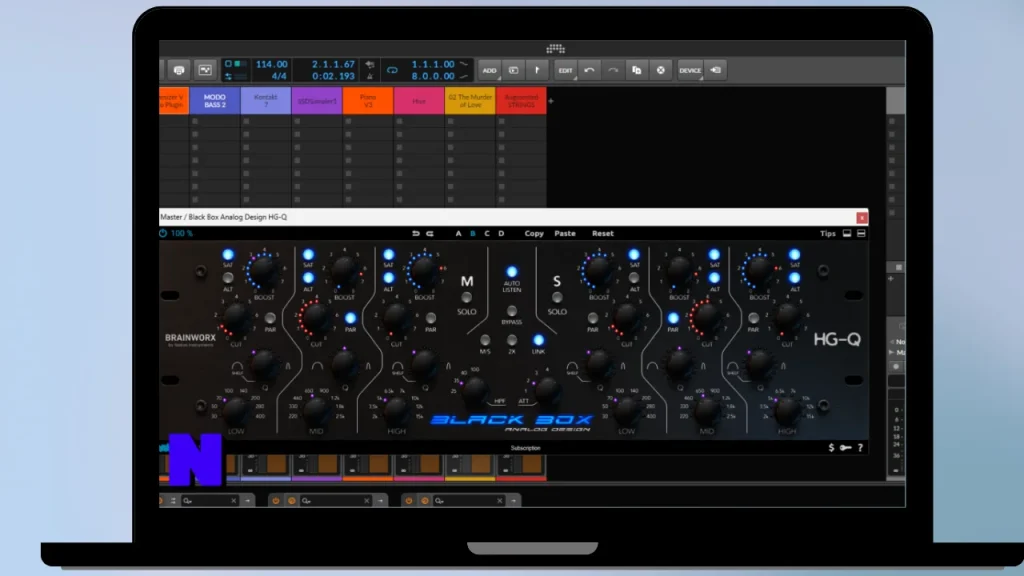This screenshot has width=1024, height=576.
Task: Click the plugin redo arrow icon
Action: point(430,233)
